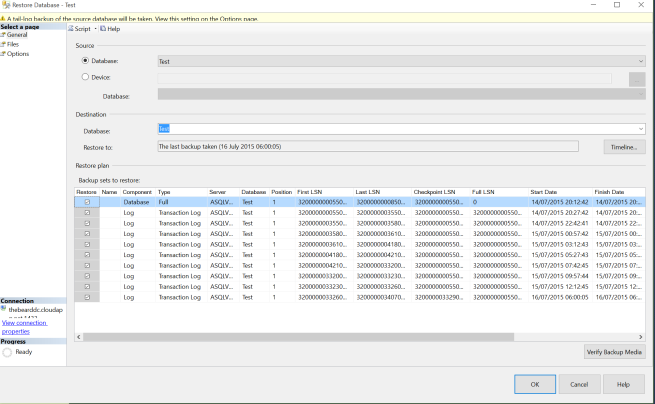The height and width of the screenshot is (404, 655).
Task: Select the Device source radio button
Action: click(84, 77)
